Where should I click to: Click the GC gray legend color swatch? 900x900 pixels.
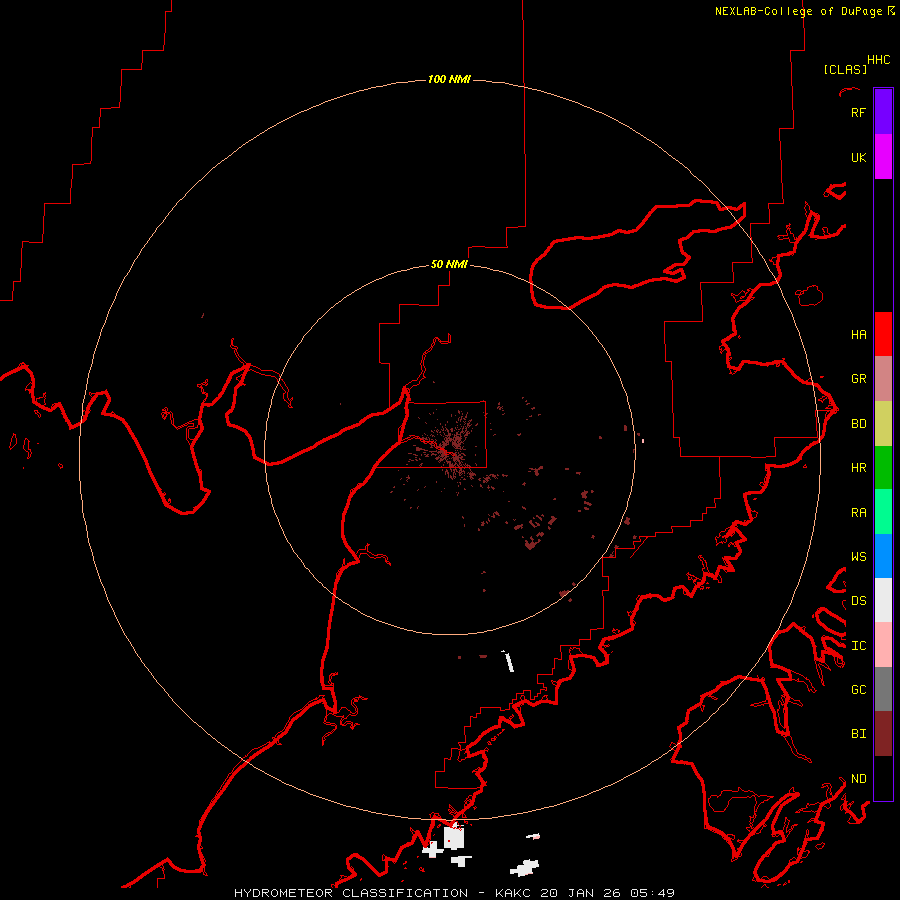point(883,689)
